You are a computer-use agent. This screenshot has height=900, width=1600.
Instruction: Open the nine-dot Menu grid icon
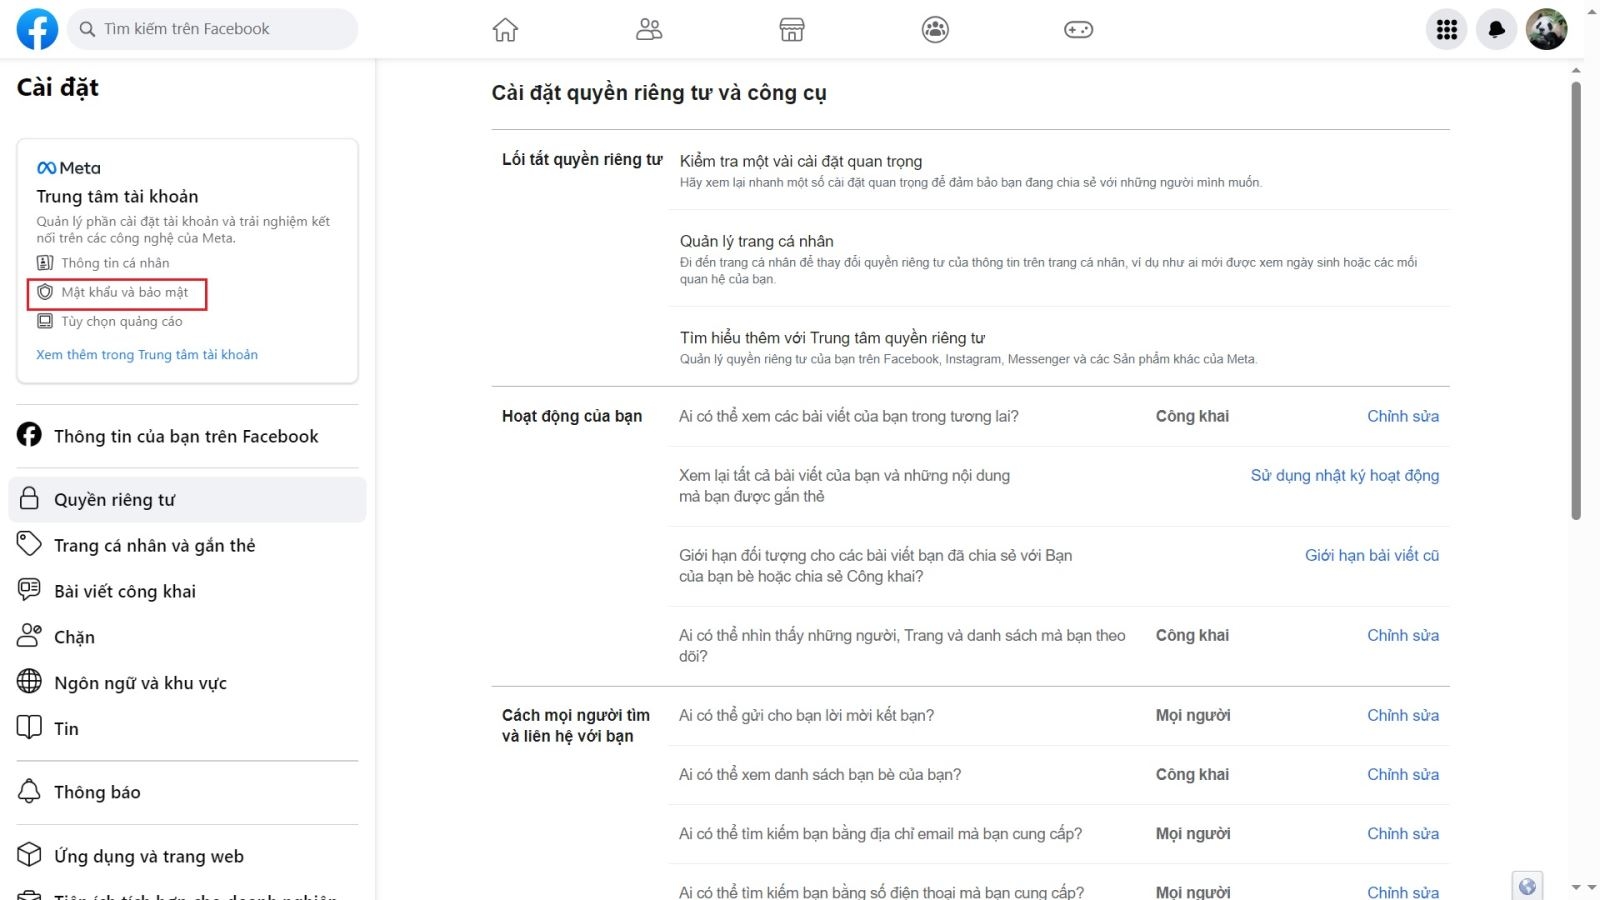pyautogui.click(x=1446, y=30)
